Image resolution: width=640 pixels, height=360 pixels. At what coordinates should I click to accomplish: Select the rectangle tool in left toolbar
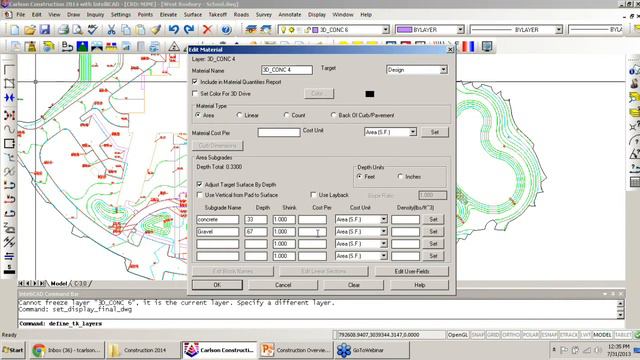tap(9, 143)
